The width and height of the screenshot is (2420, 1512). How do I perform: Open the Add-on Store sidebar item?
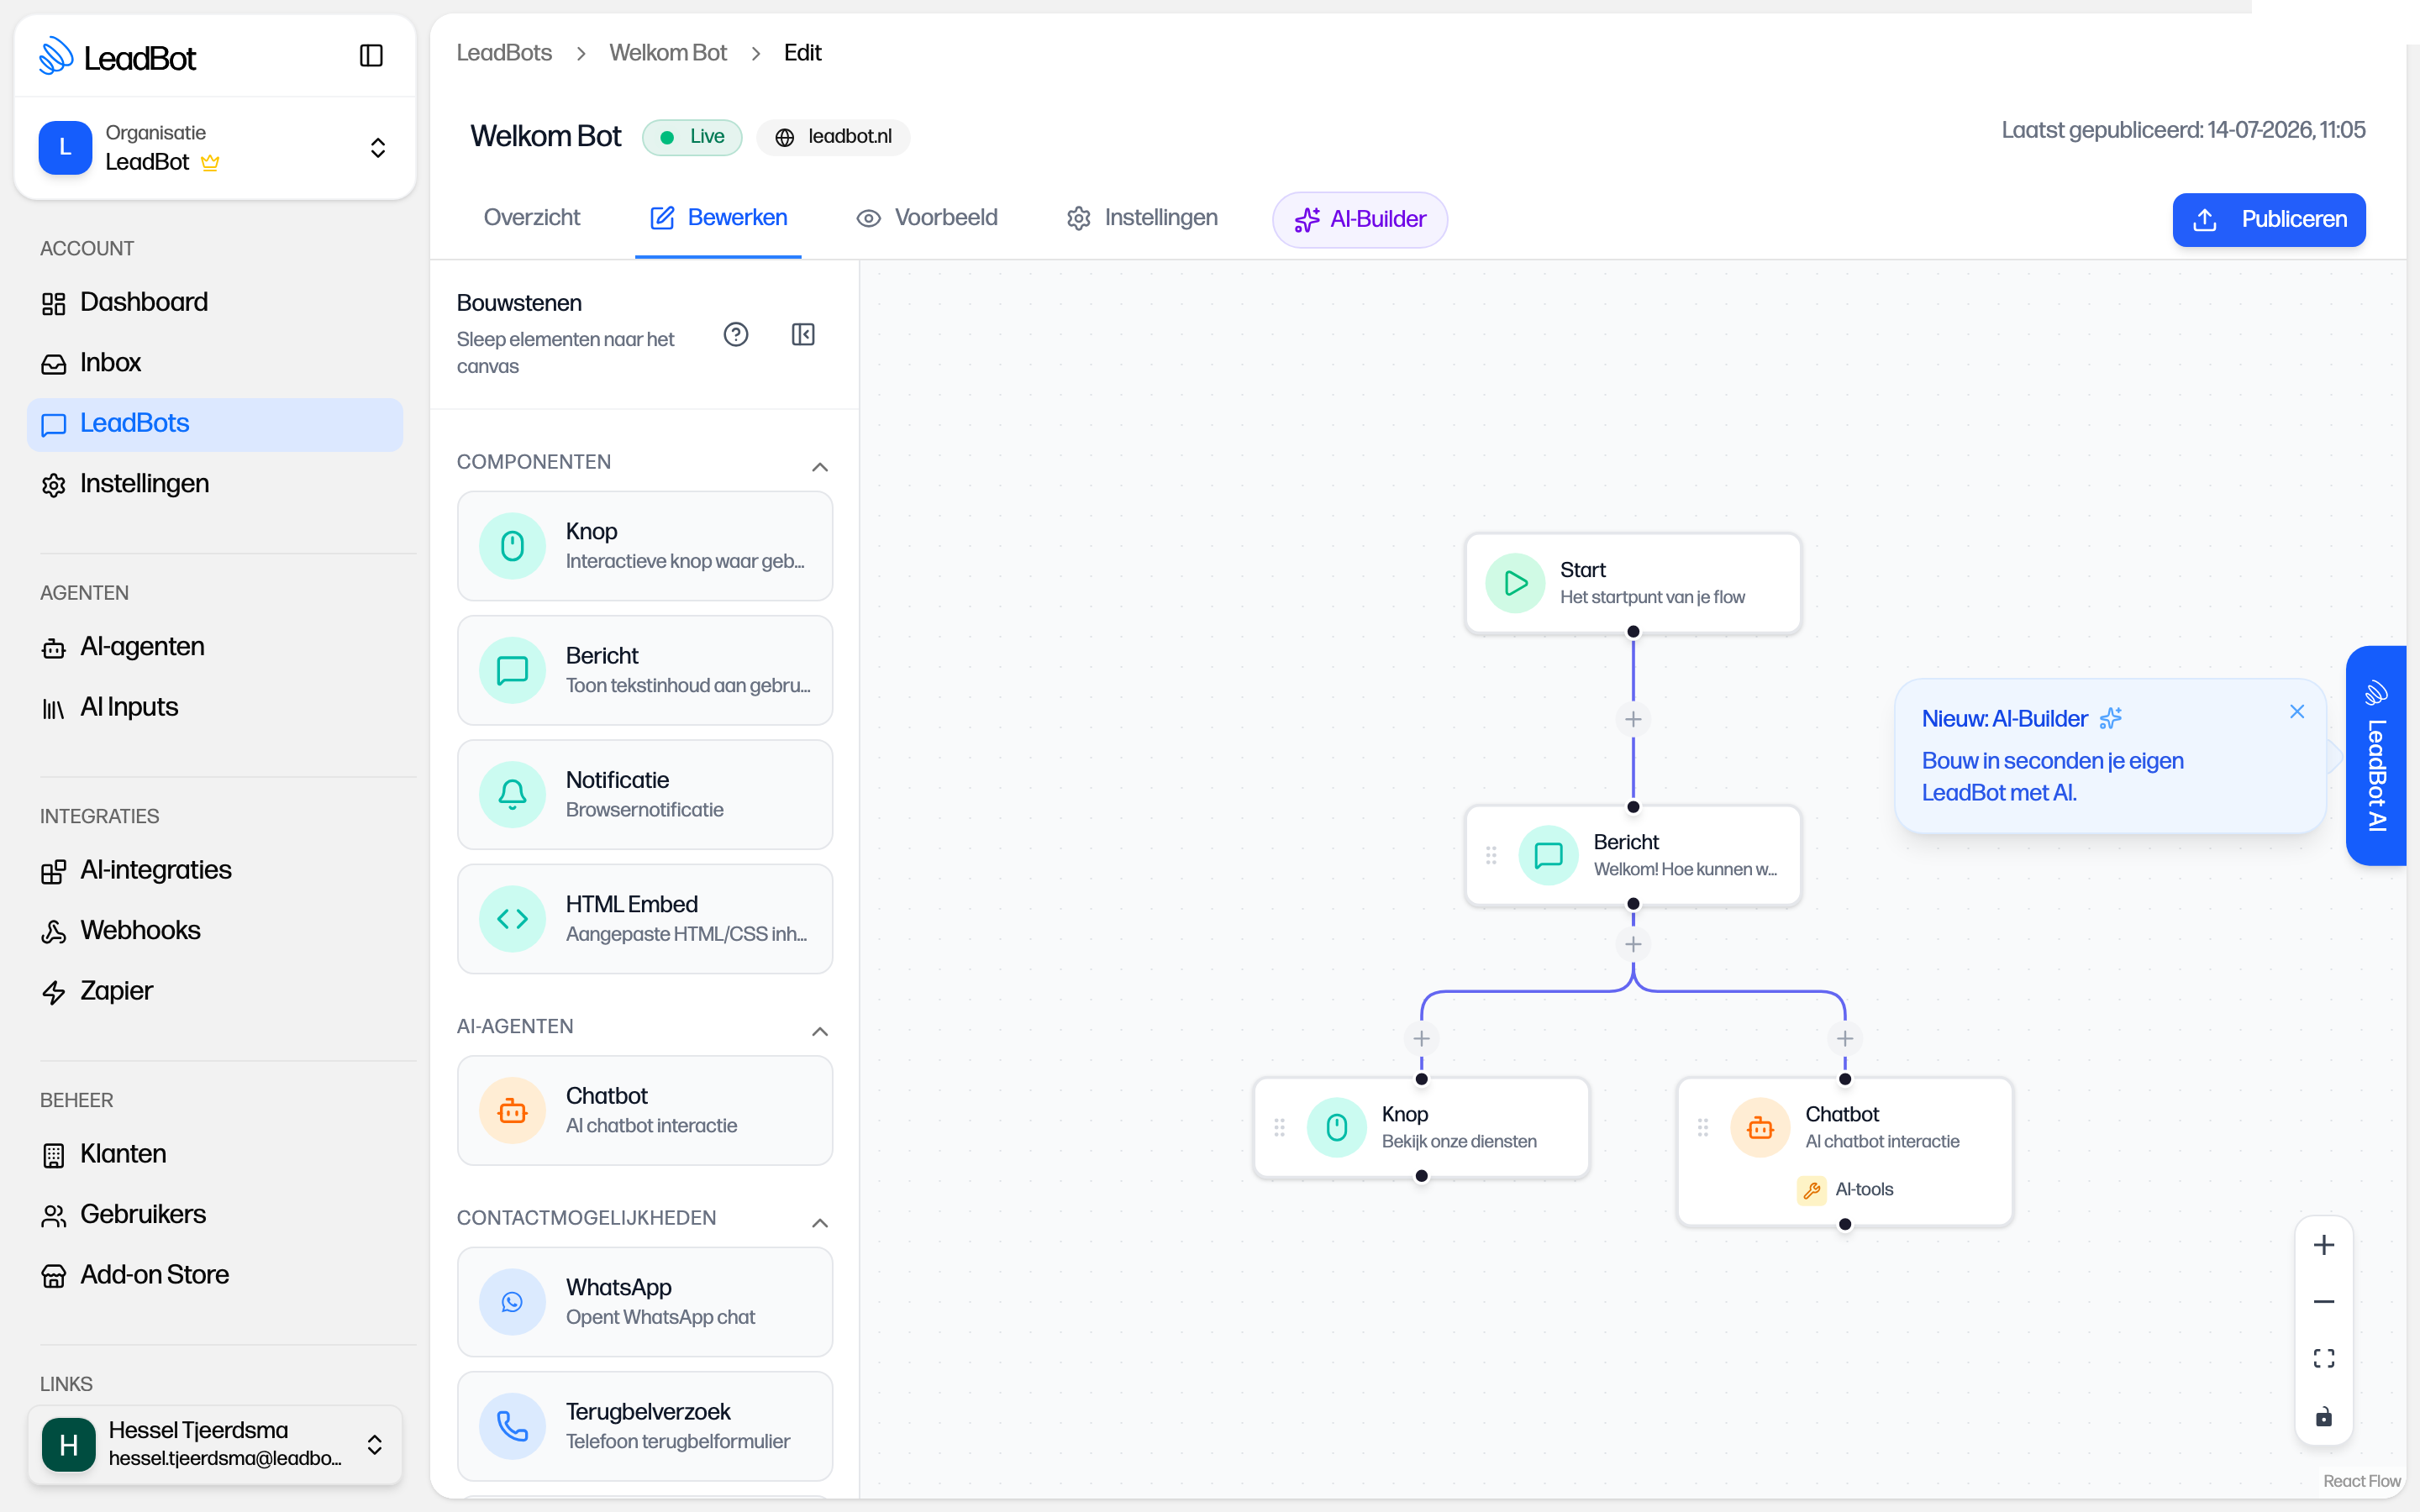pyautogui.click(x=215, y=1275)
